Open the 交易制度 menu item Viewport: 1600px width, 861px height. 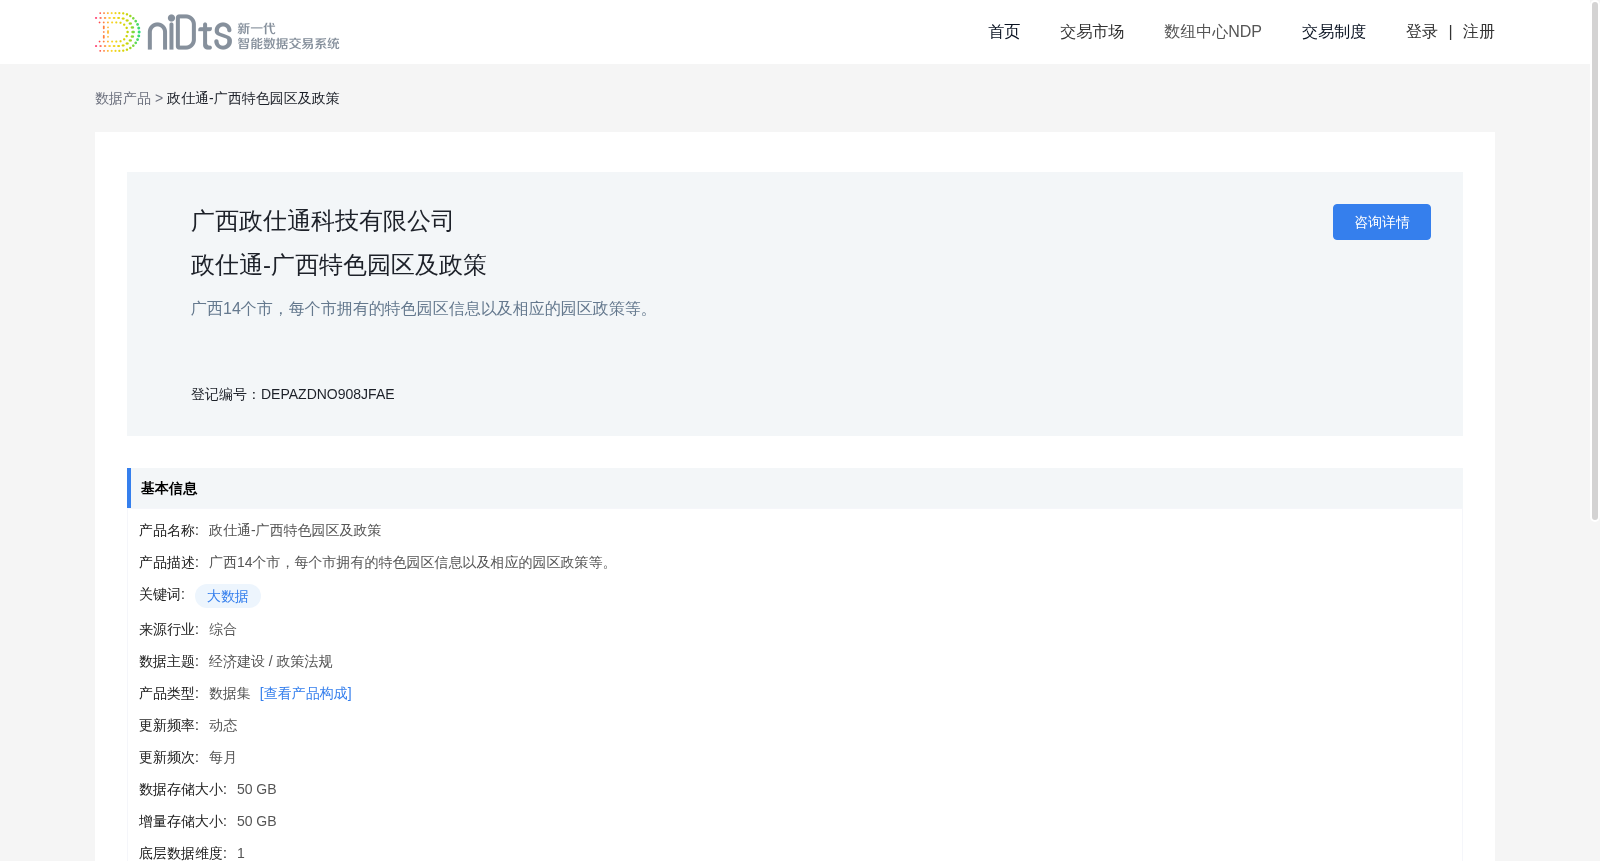click(x=1334, y=32)
